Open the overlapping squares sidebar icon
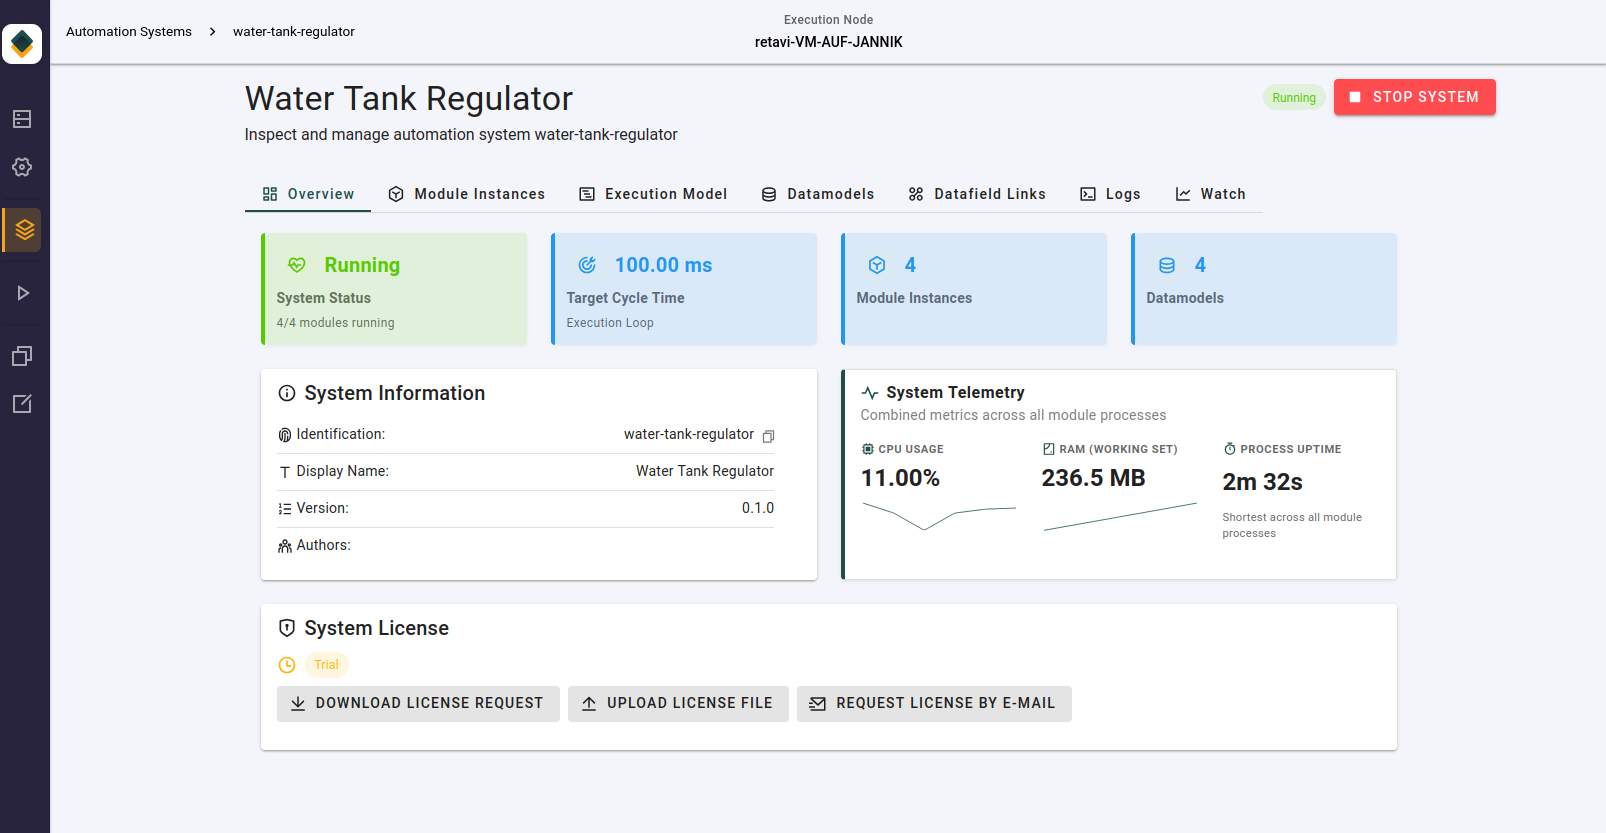Viewport: 1606px width, 833px height. click(x=22, y=356)
